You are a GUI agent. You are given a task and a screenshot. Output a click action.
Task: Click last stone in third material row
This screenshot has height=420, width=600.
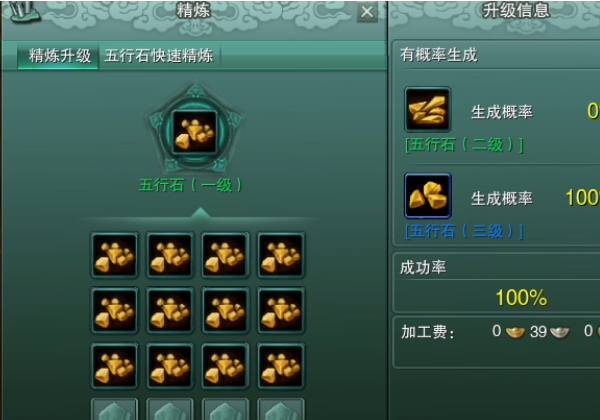coord(281,366)
